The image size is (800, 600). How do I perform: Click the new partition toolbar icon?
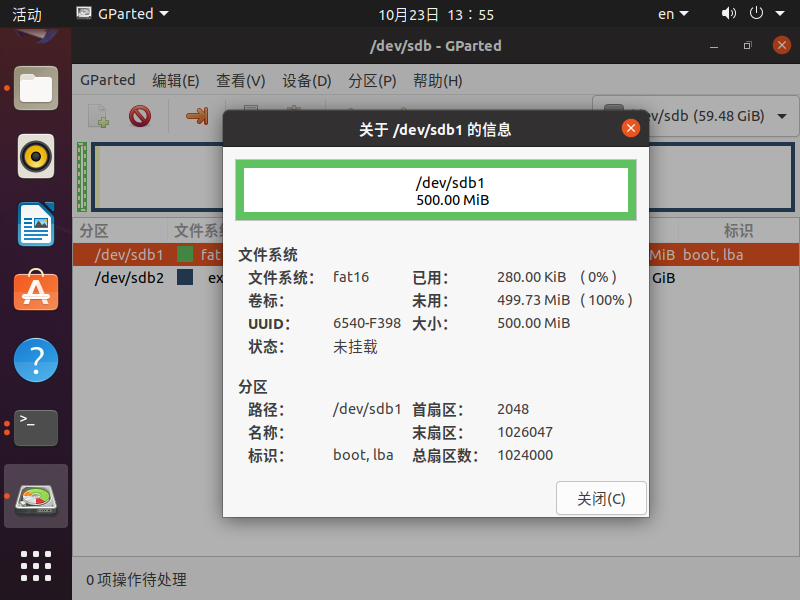[98, 117]
